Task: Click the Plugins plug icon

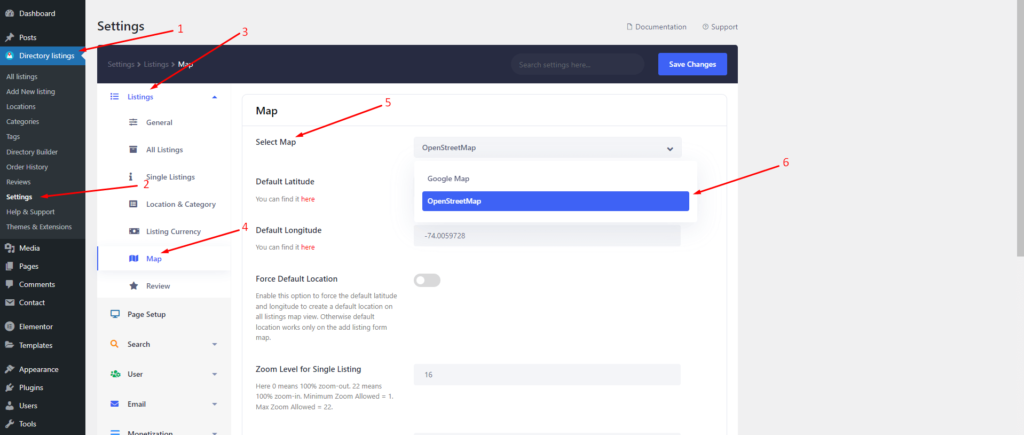Action: (9, 387)
